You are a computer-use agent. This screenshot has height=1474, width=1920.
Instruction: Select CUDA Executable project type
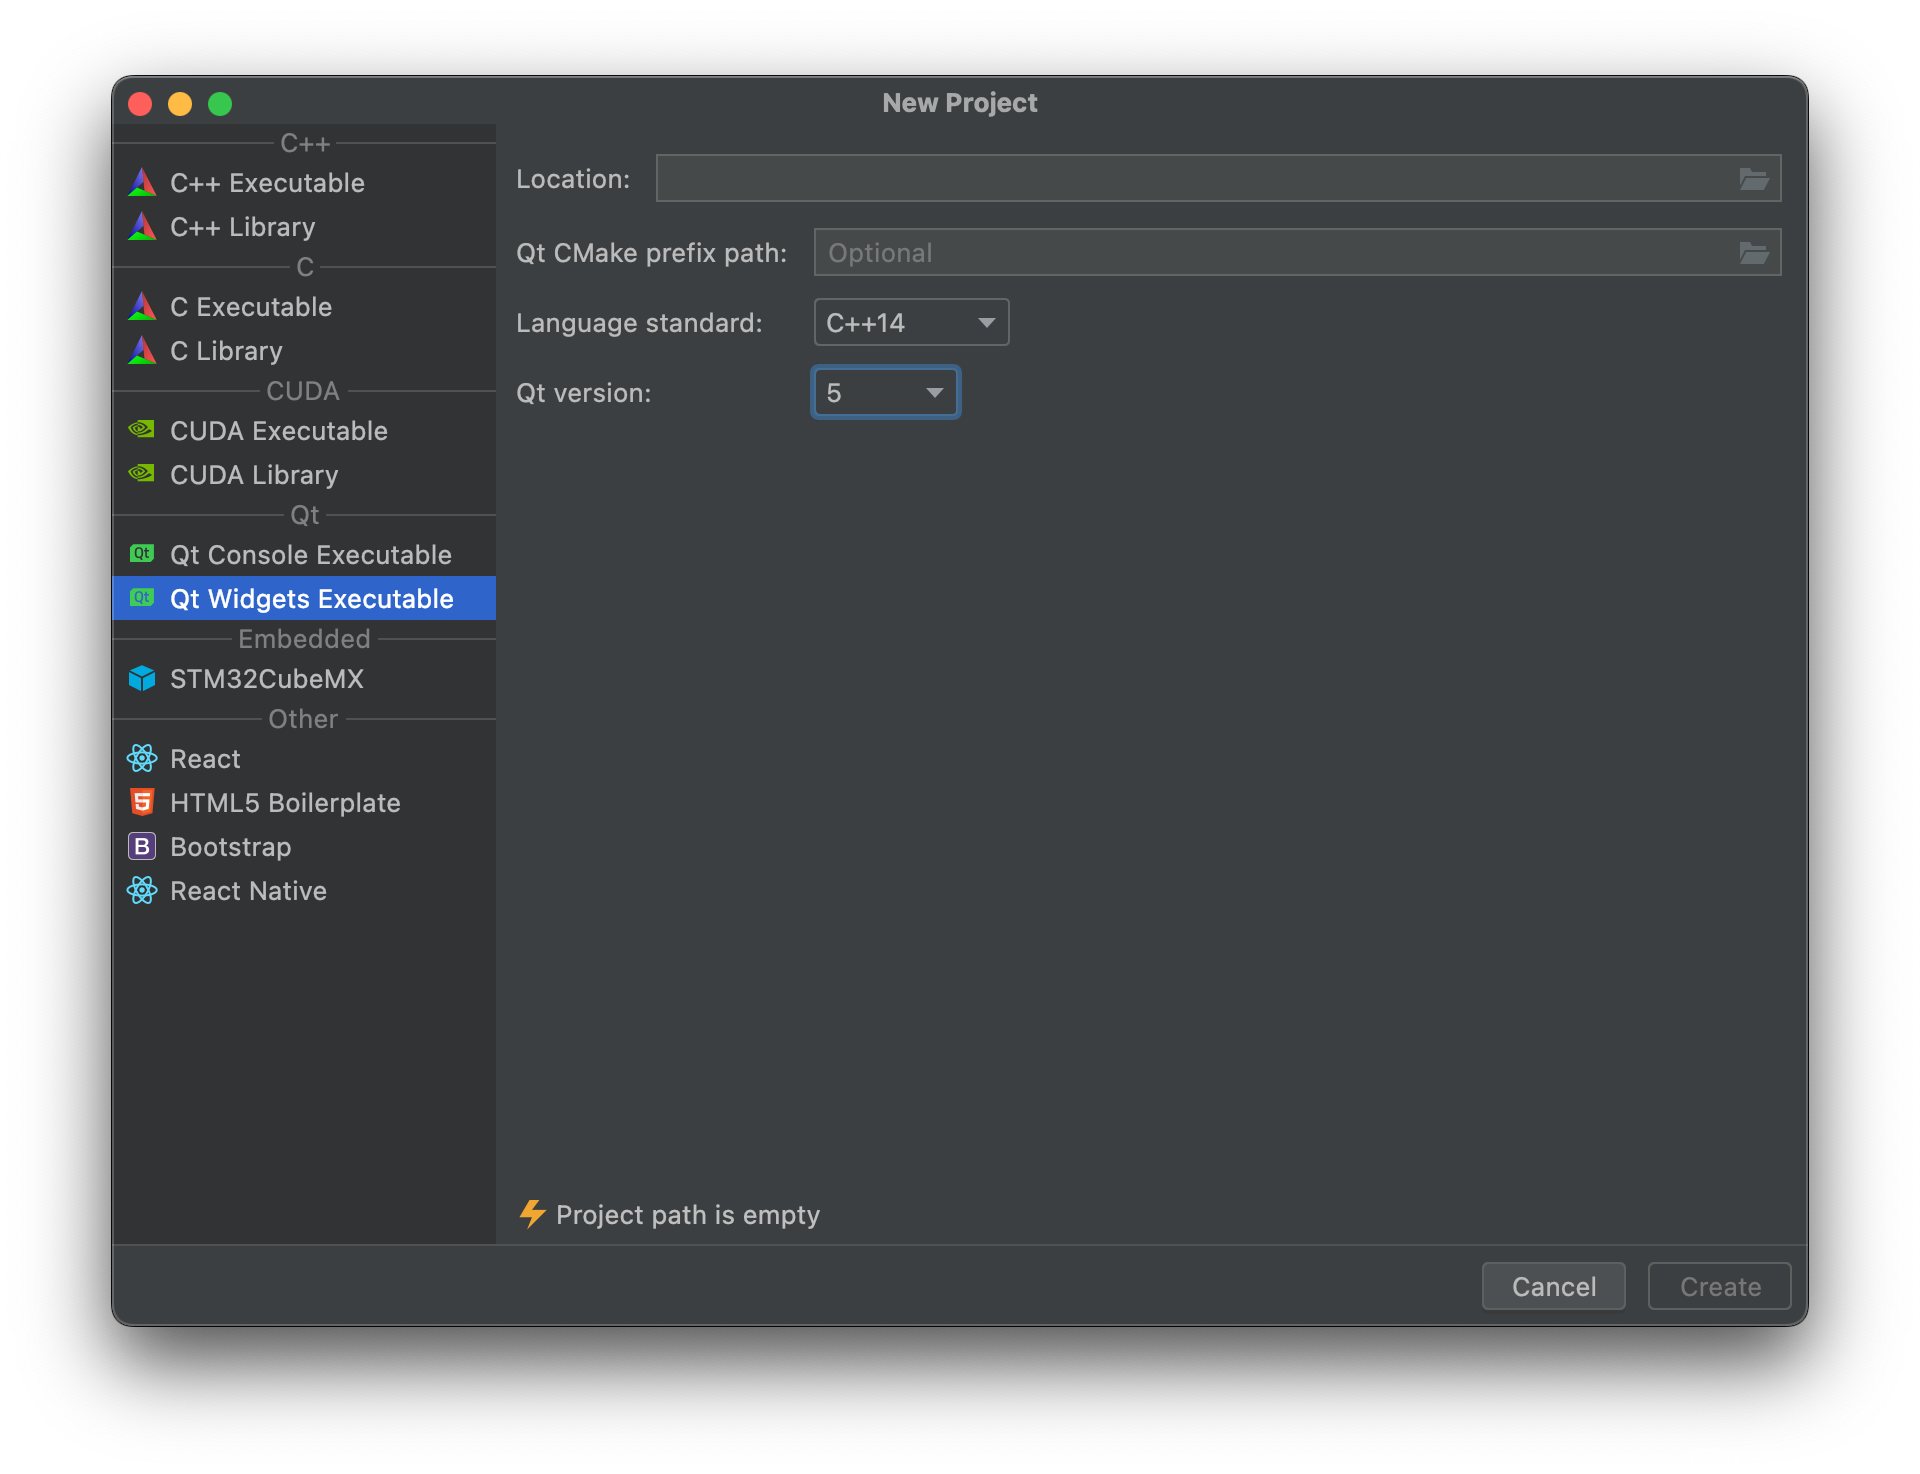pos(304,431)
